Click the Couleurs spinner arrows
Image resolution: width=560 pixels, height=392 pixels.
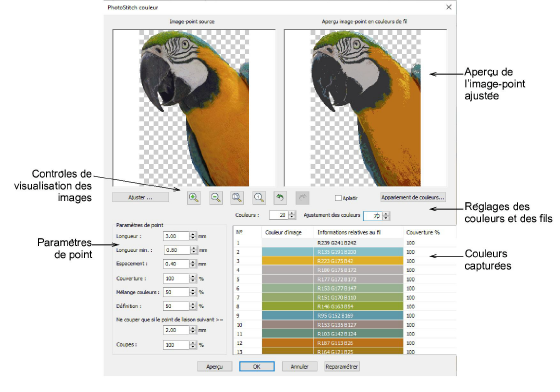point(292,215)
